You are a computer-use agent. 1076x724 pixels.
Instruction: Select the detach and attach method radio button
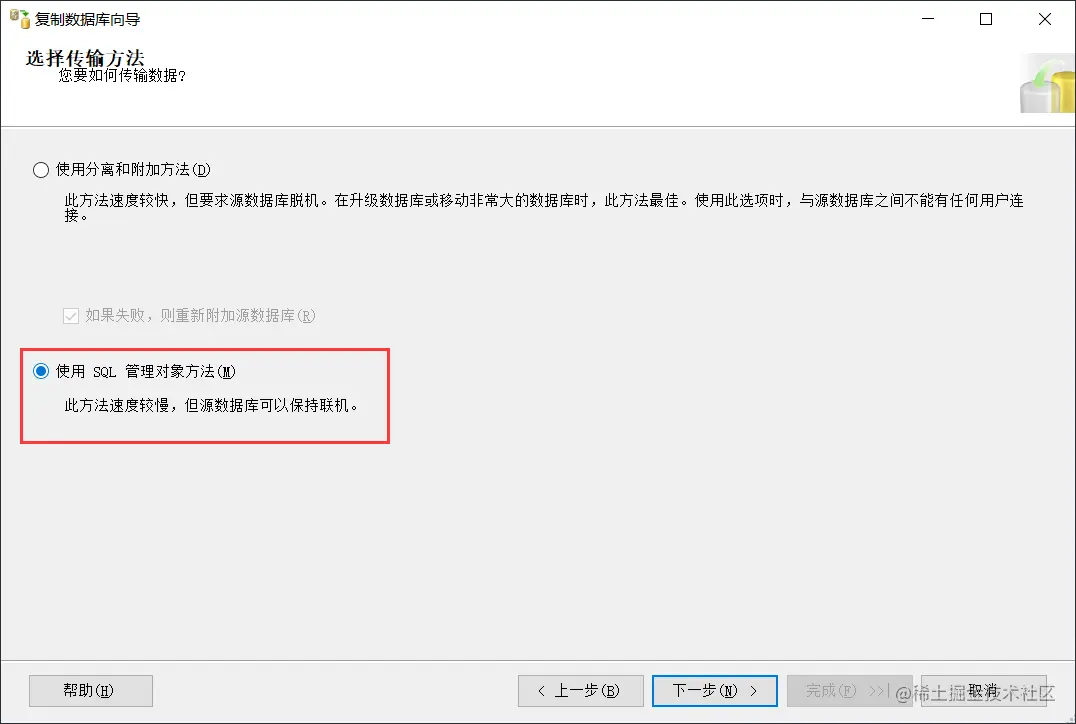[x=41, y=170]
